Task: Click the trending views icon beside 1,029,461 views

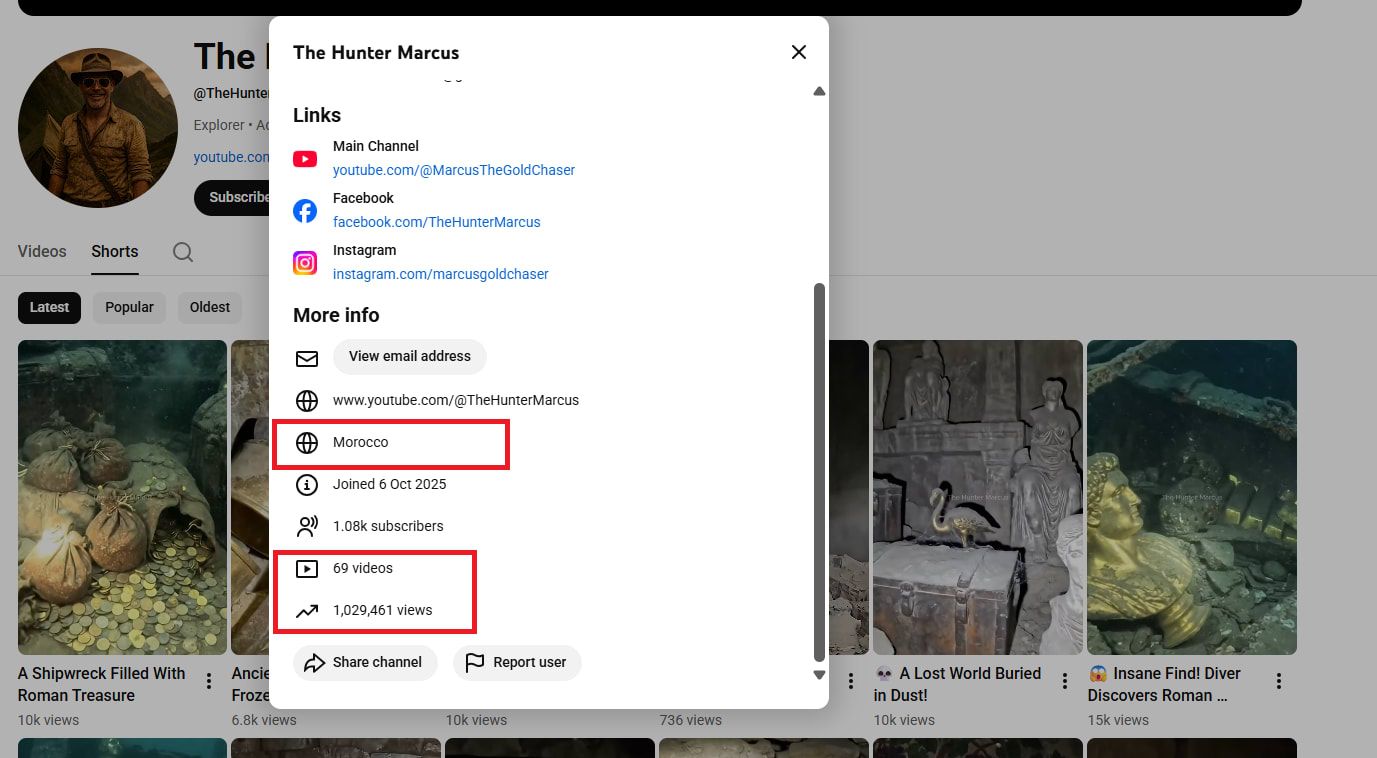Action: coord(307,610)
